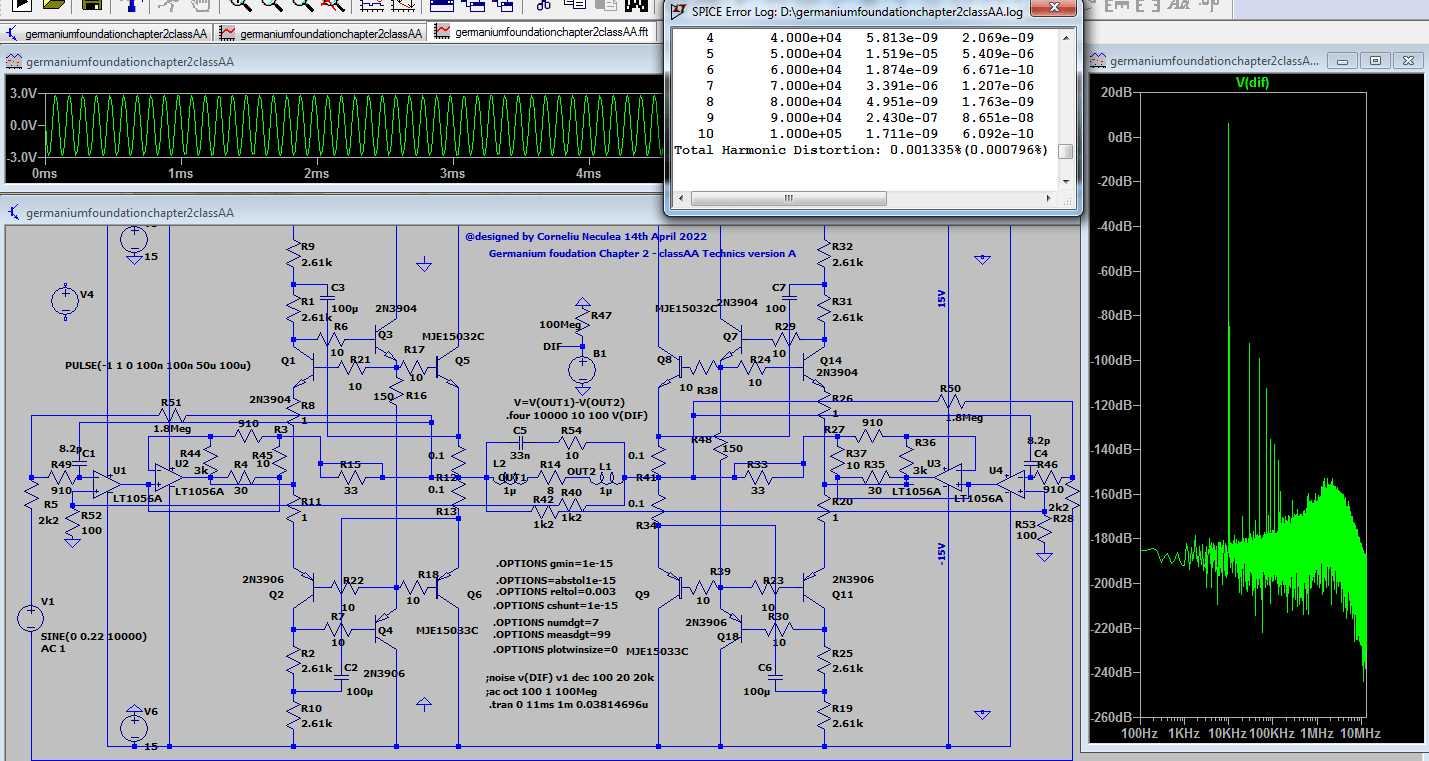Select the zoom fit magnifier with red X
The image size is (1429, 761).
coord(333,5)
